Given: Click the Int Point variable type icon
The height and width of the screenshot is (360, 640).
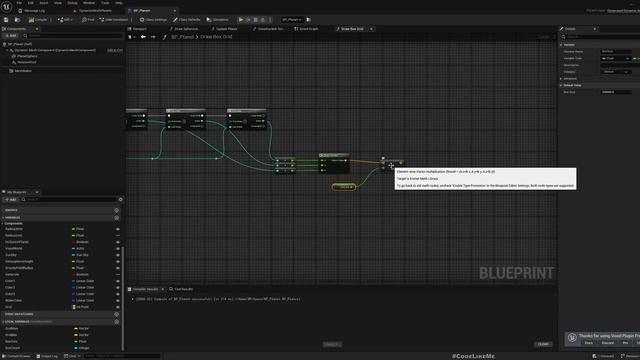Looking at the screenshot, I should (74, 307).
